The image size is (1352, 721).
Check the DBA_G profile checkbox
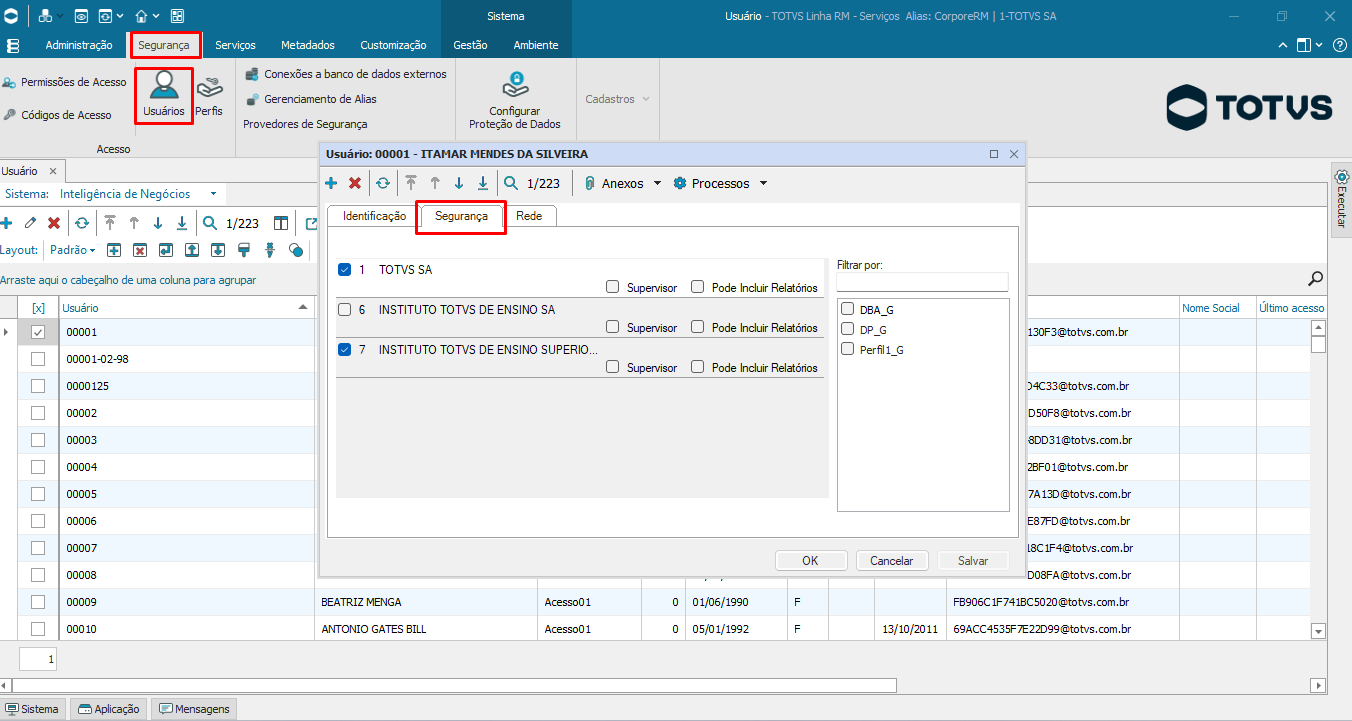(848, 310)
